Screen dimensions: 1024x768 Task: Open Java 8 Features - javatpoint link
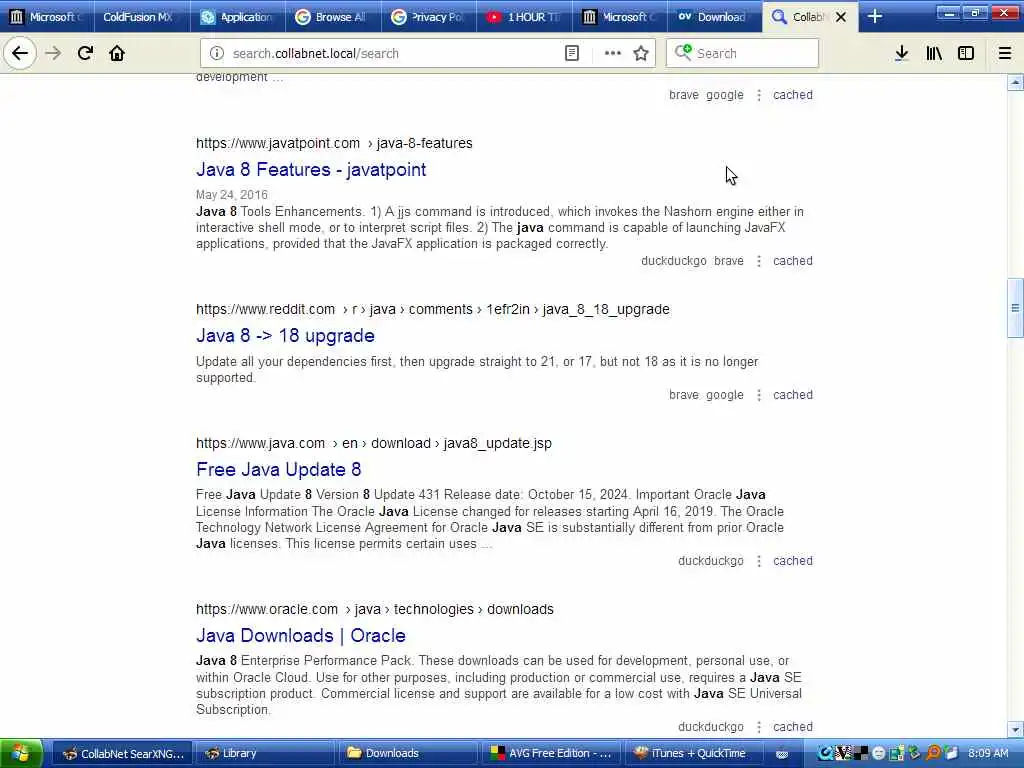click(x=311, y=170)
